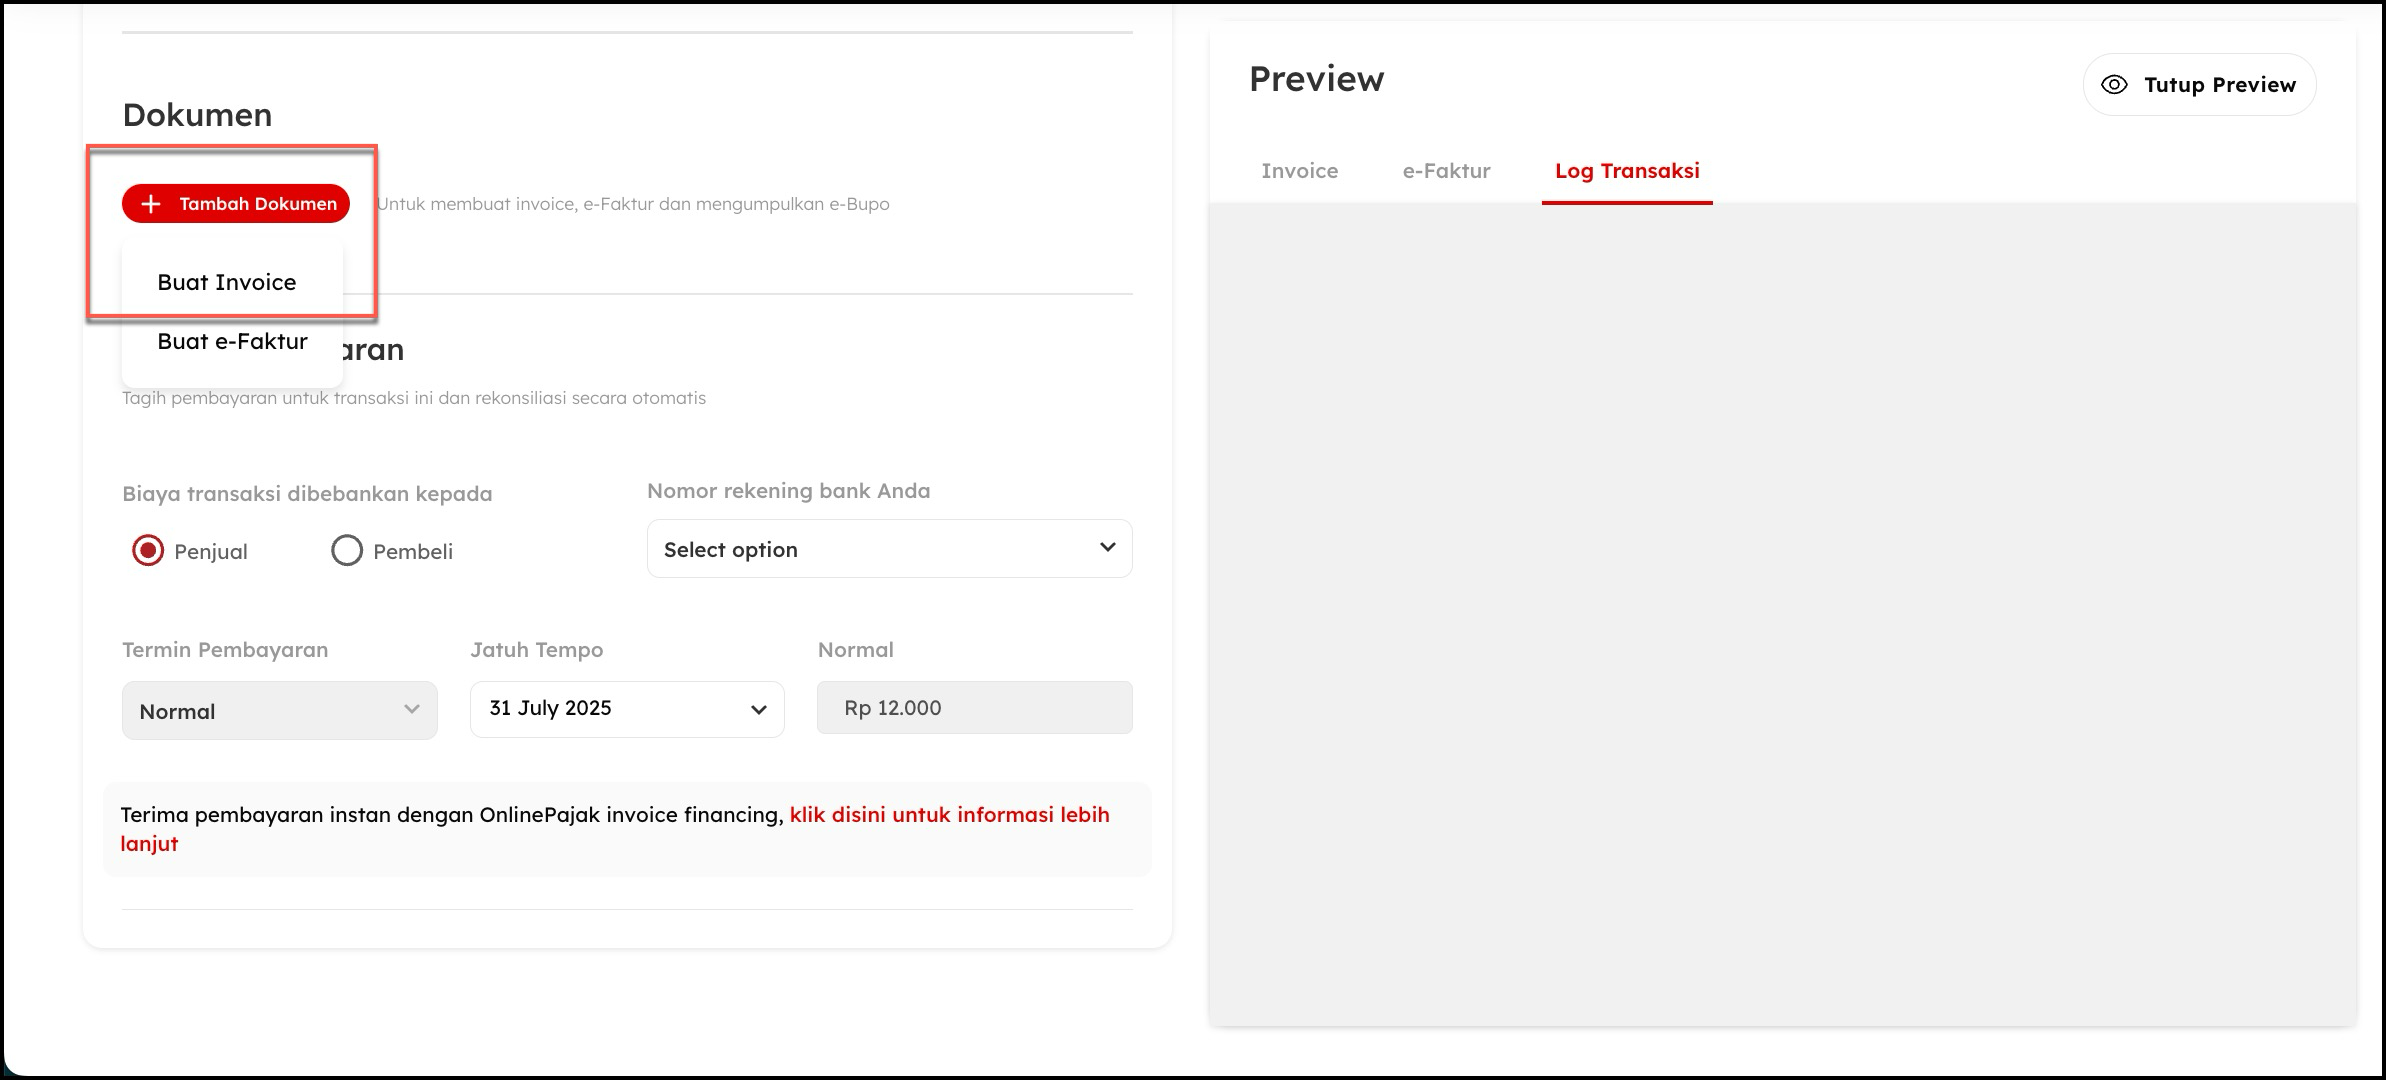
Task: Click the plus icon on Tambah Dokumen
Action: 151,204
